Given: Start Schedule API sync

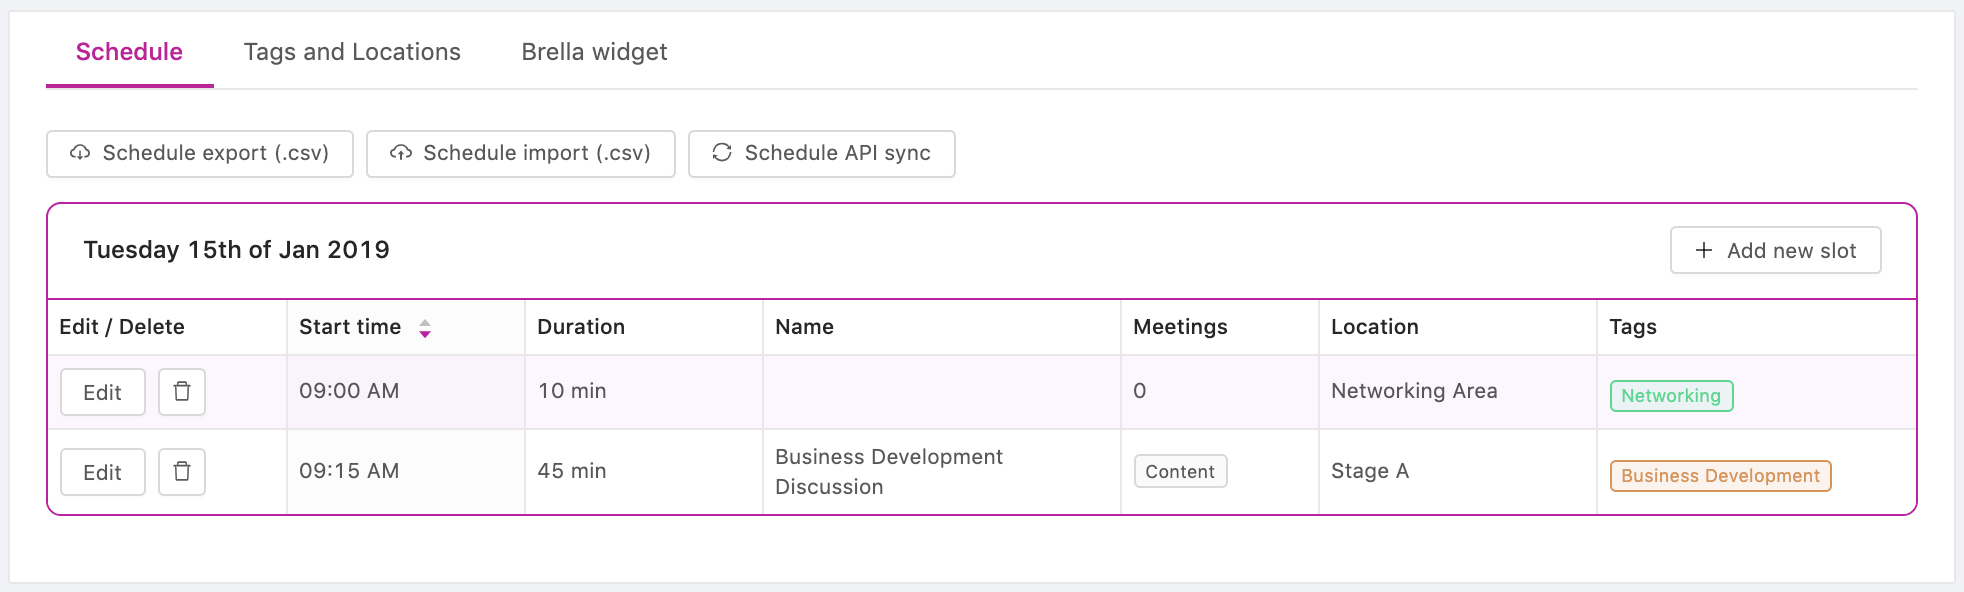Looking at the screenshot, I should (822, 154).
